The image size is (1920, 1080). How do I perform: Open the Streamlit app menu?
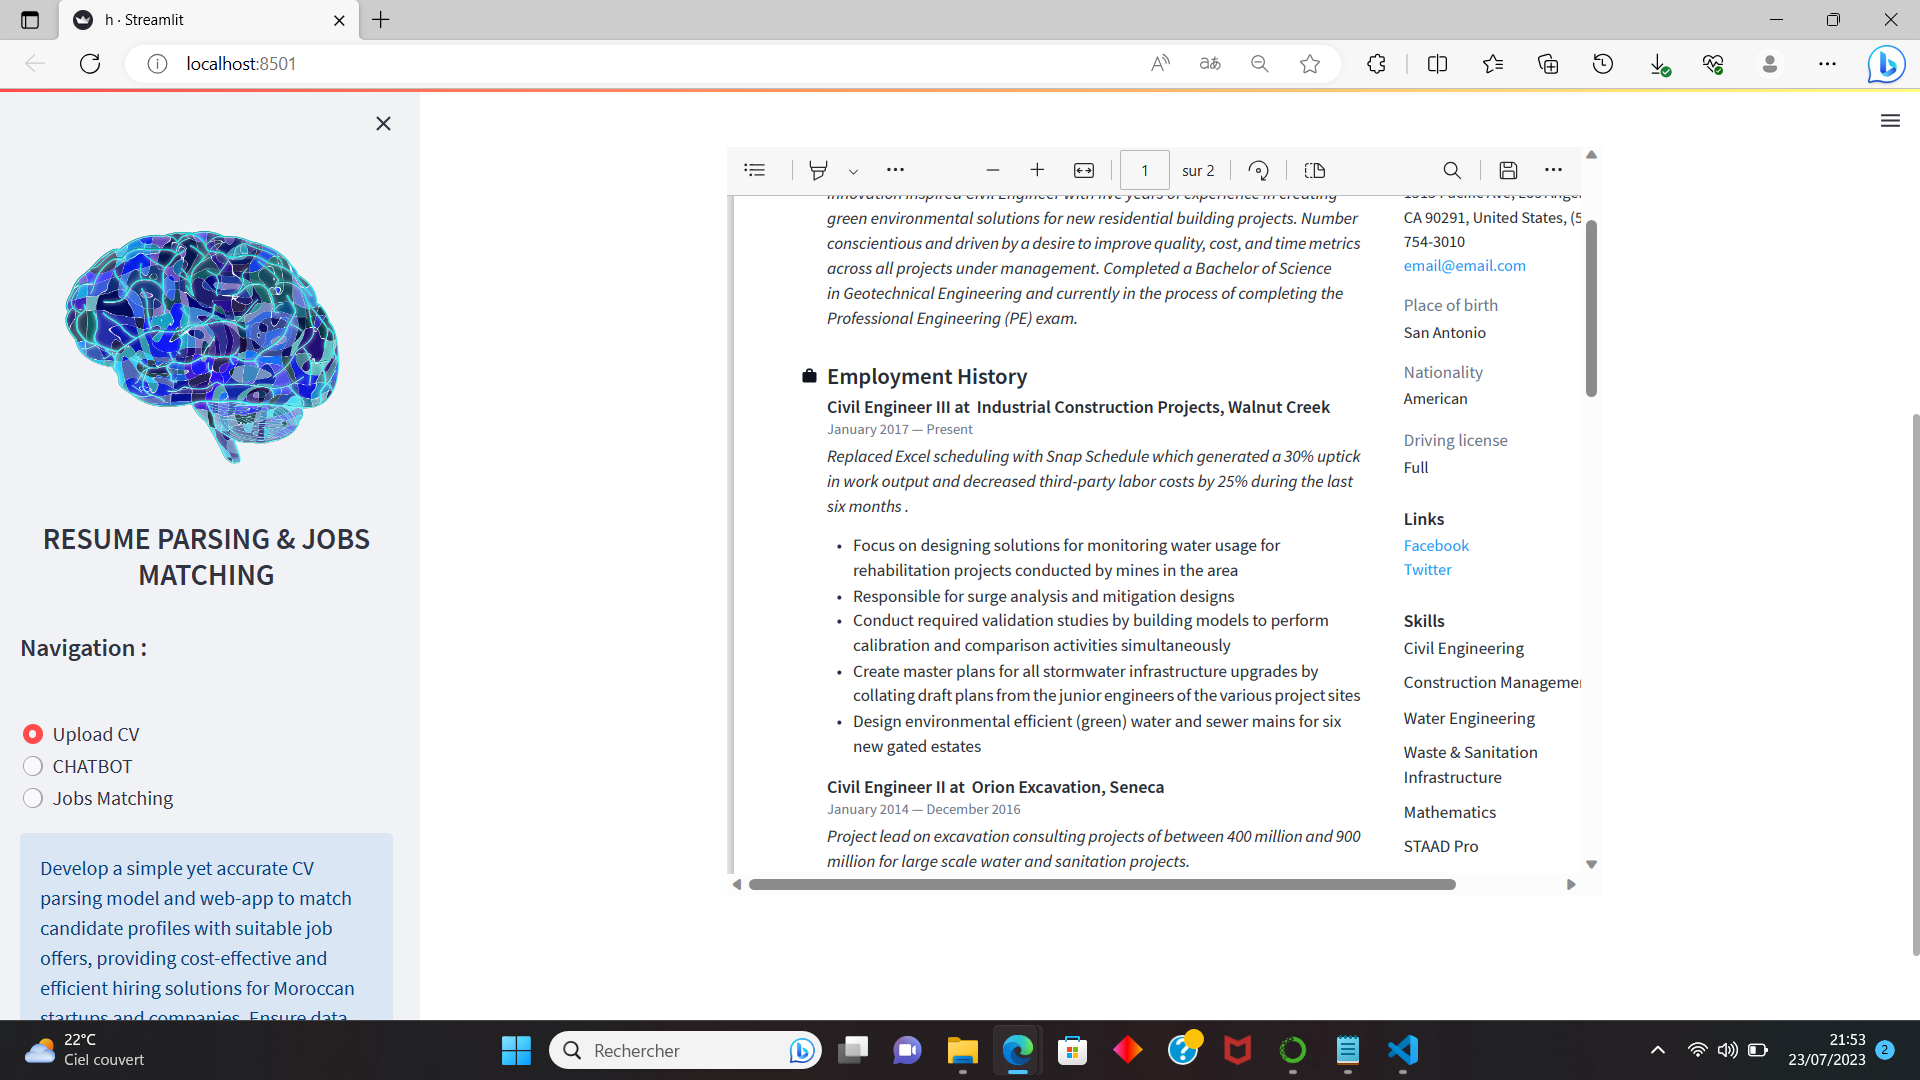point(1890,120)
